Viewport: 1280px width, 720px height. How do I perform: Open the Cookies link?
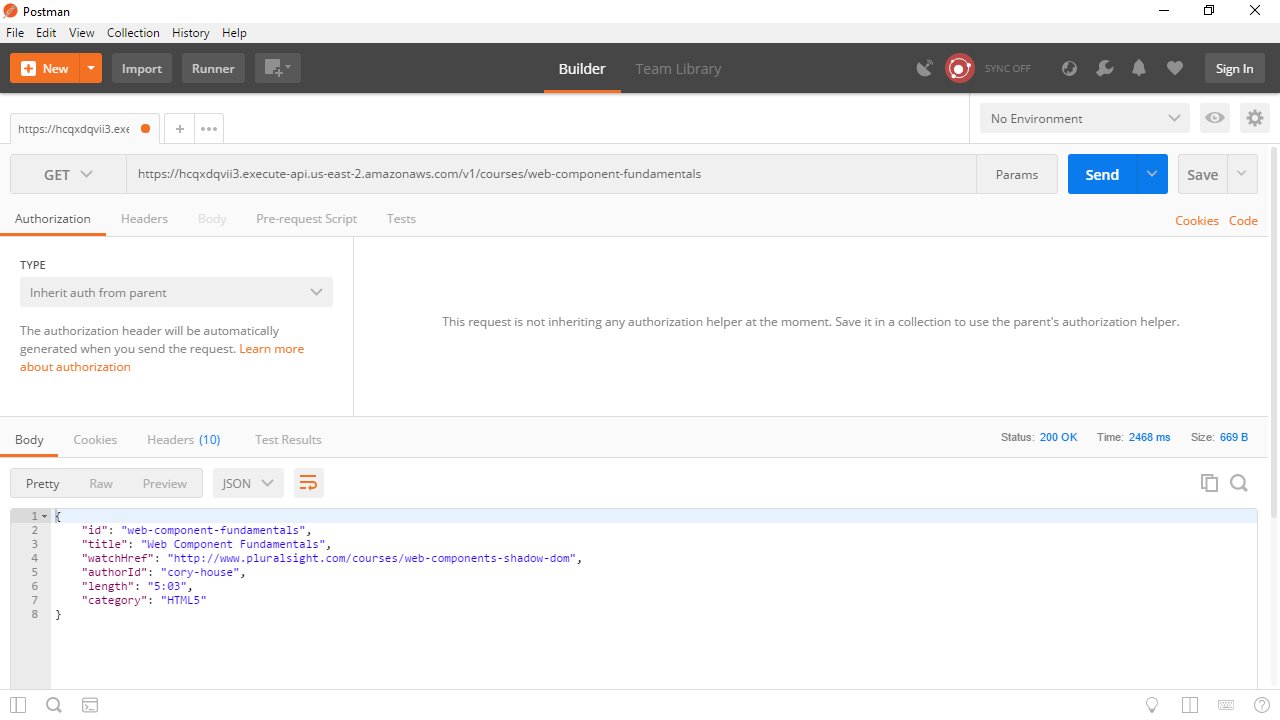[1197, 221]
